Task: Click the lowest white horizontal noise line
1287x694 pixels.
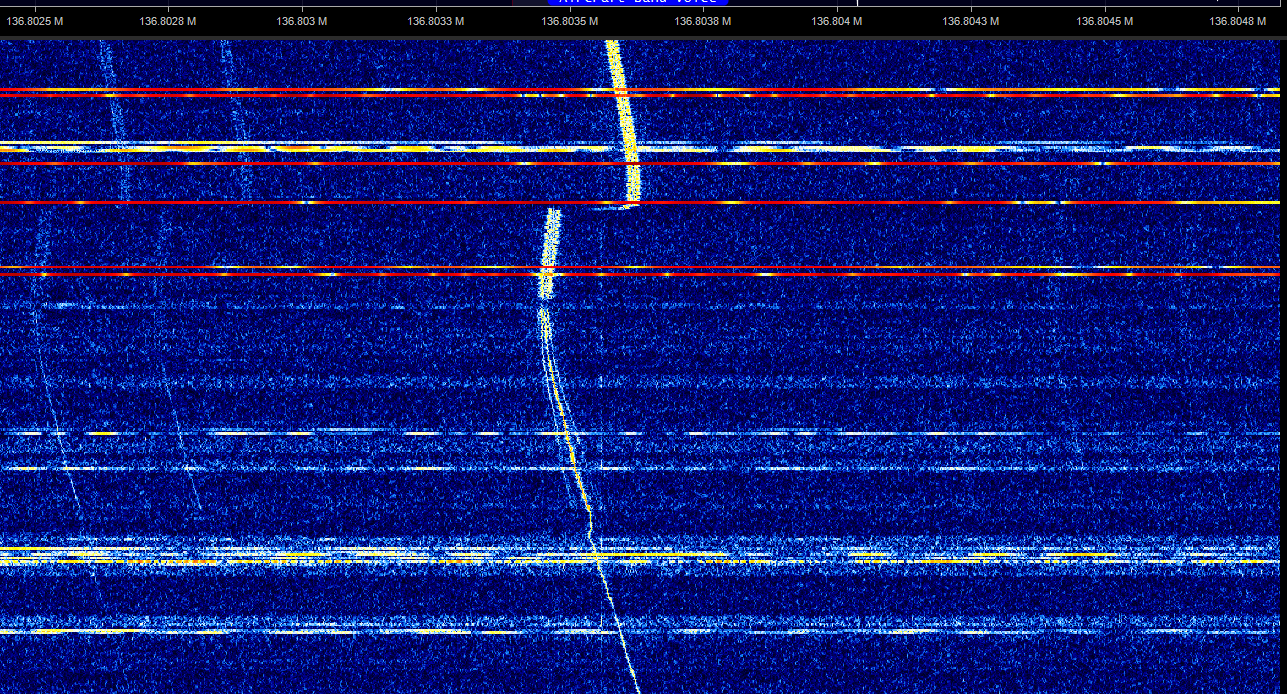Action: click(400, 632)
